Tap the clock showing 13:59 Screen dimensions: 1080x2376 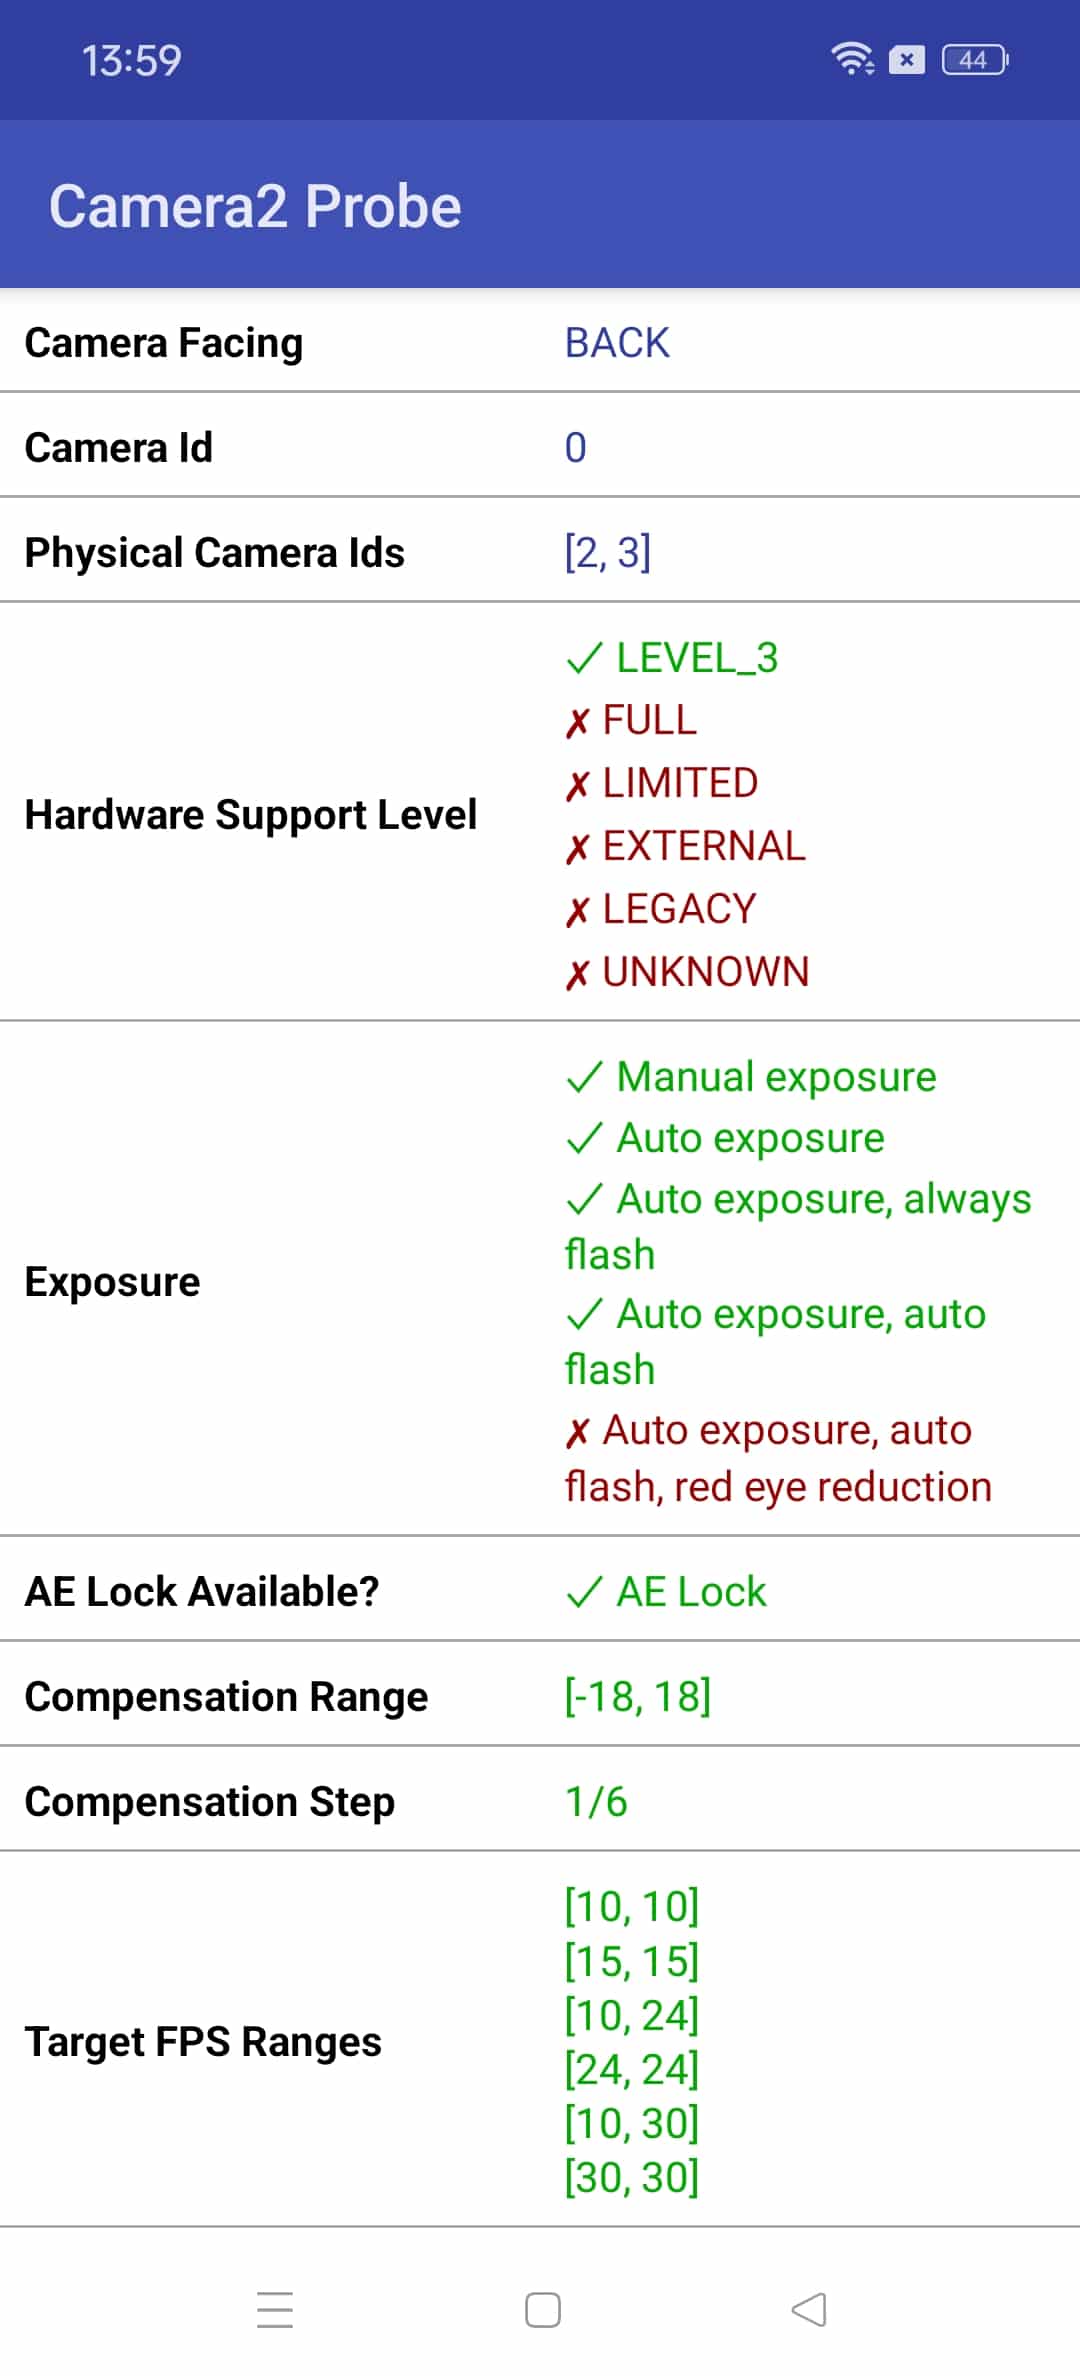point(132,61)
